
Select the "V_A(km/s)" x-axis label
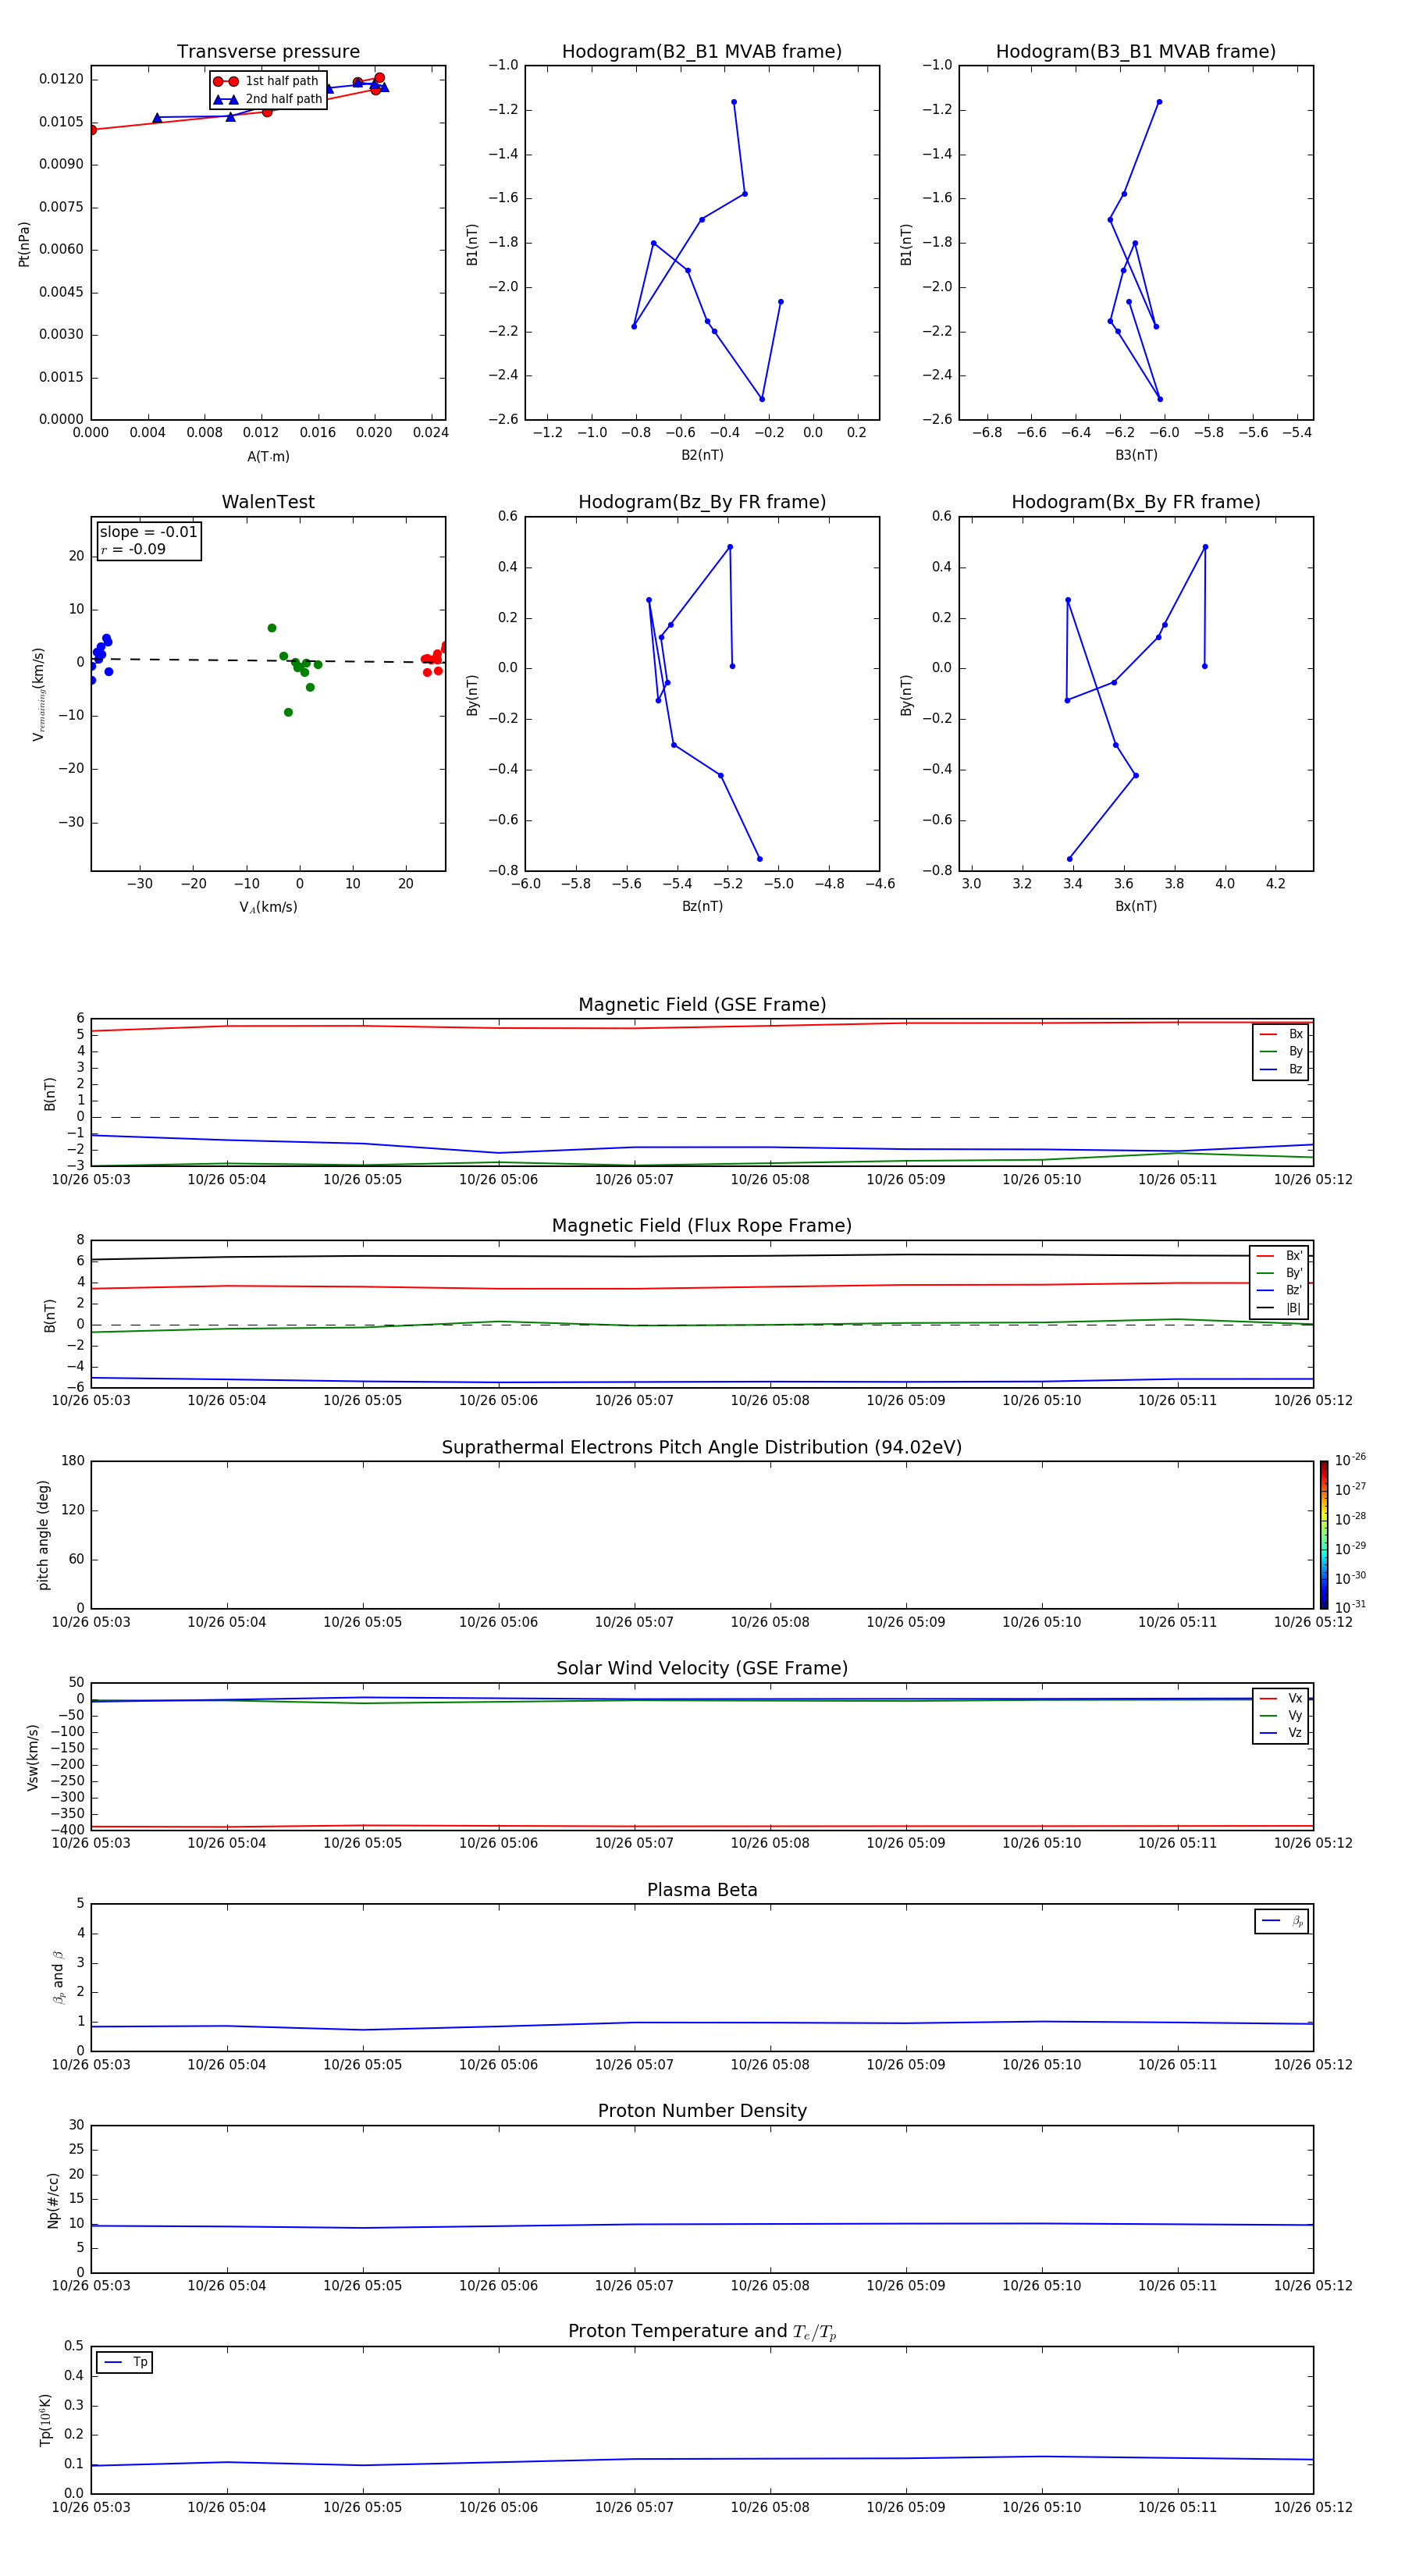[x=268, y=907]
